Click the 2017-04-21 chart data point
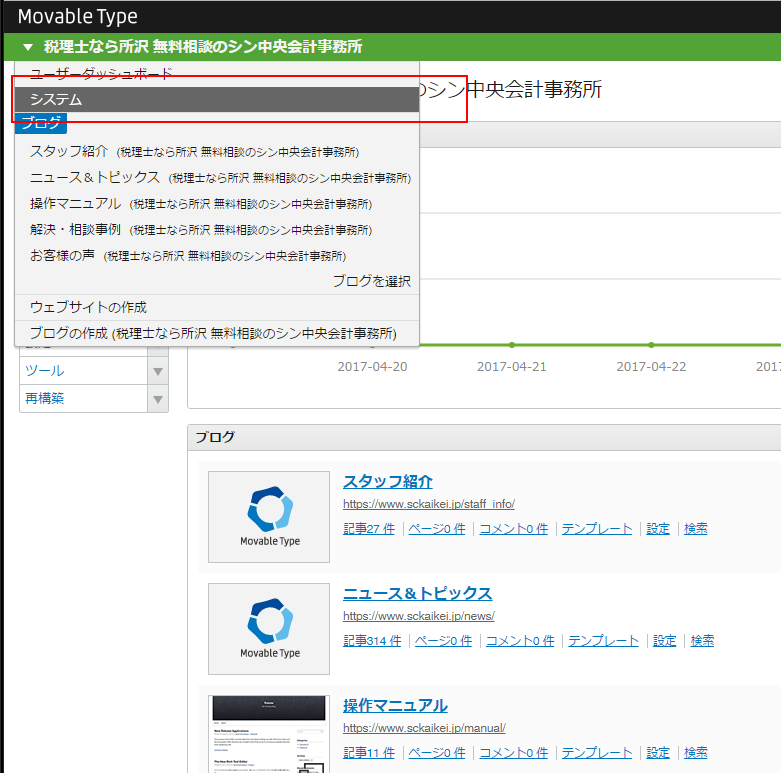This screenshot has width=781, height=773. (x=512, y=345)
